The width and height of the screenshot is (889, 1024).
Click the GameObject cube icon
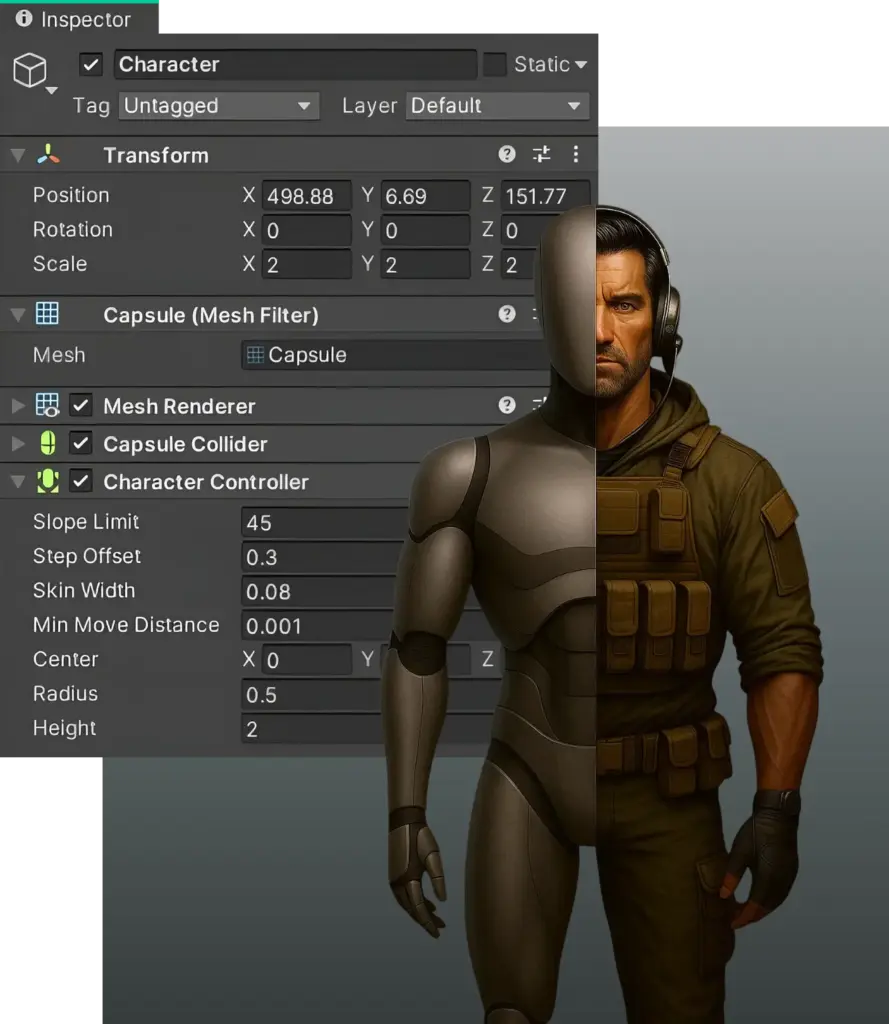pos(29,69)
